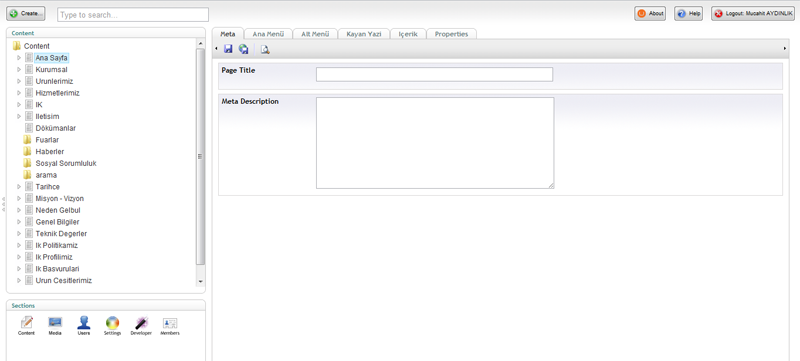Click the Save and Publish icon
This screenshot has width=800, height=361.
pos(243,49)
